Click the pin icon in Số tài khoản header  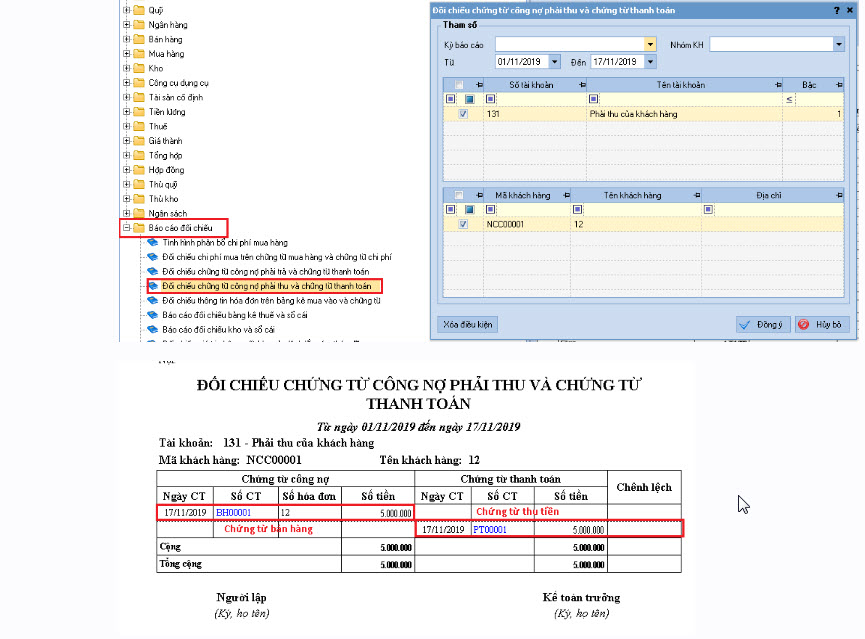pyautogui.click(x=582, y=85)
